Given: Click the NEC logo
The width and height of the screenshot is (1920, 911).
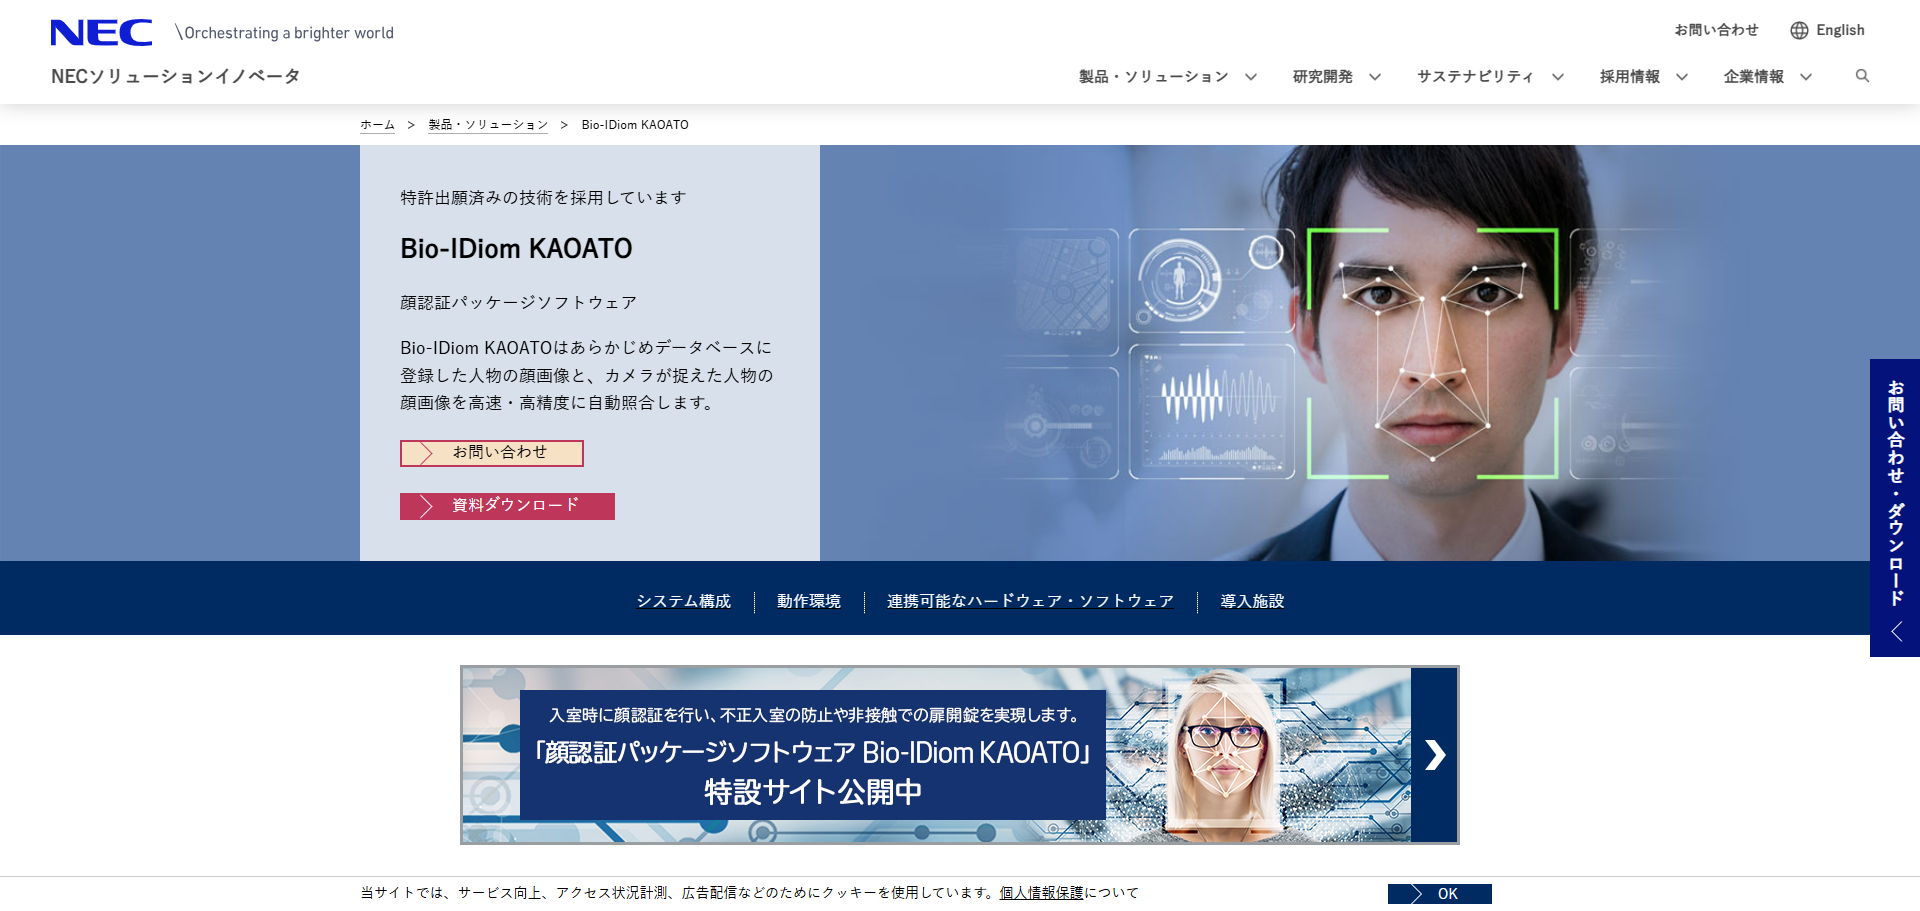Looking at the screenshot, I should tap(101, 33).
